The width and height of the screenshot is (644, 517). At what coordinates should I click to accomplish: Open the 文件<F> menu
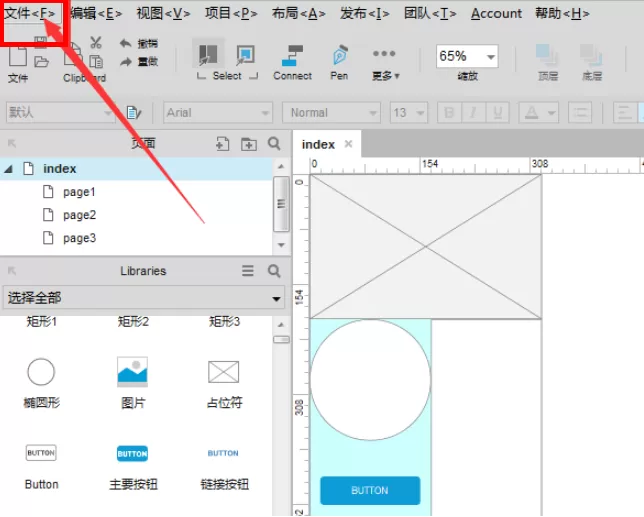tap(30, 14)
